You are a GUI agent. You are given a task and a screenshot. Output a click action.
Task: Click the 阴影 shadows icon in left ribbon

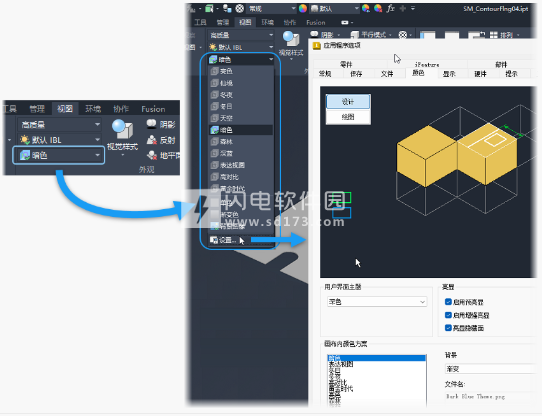[x=151, y=124]
